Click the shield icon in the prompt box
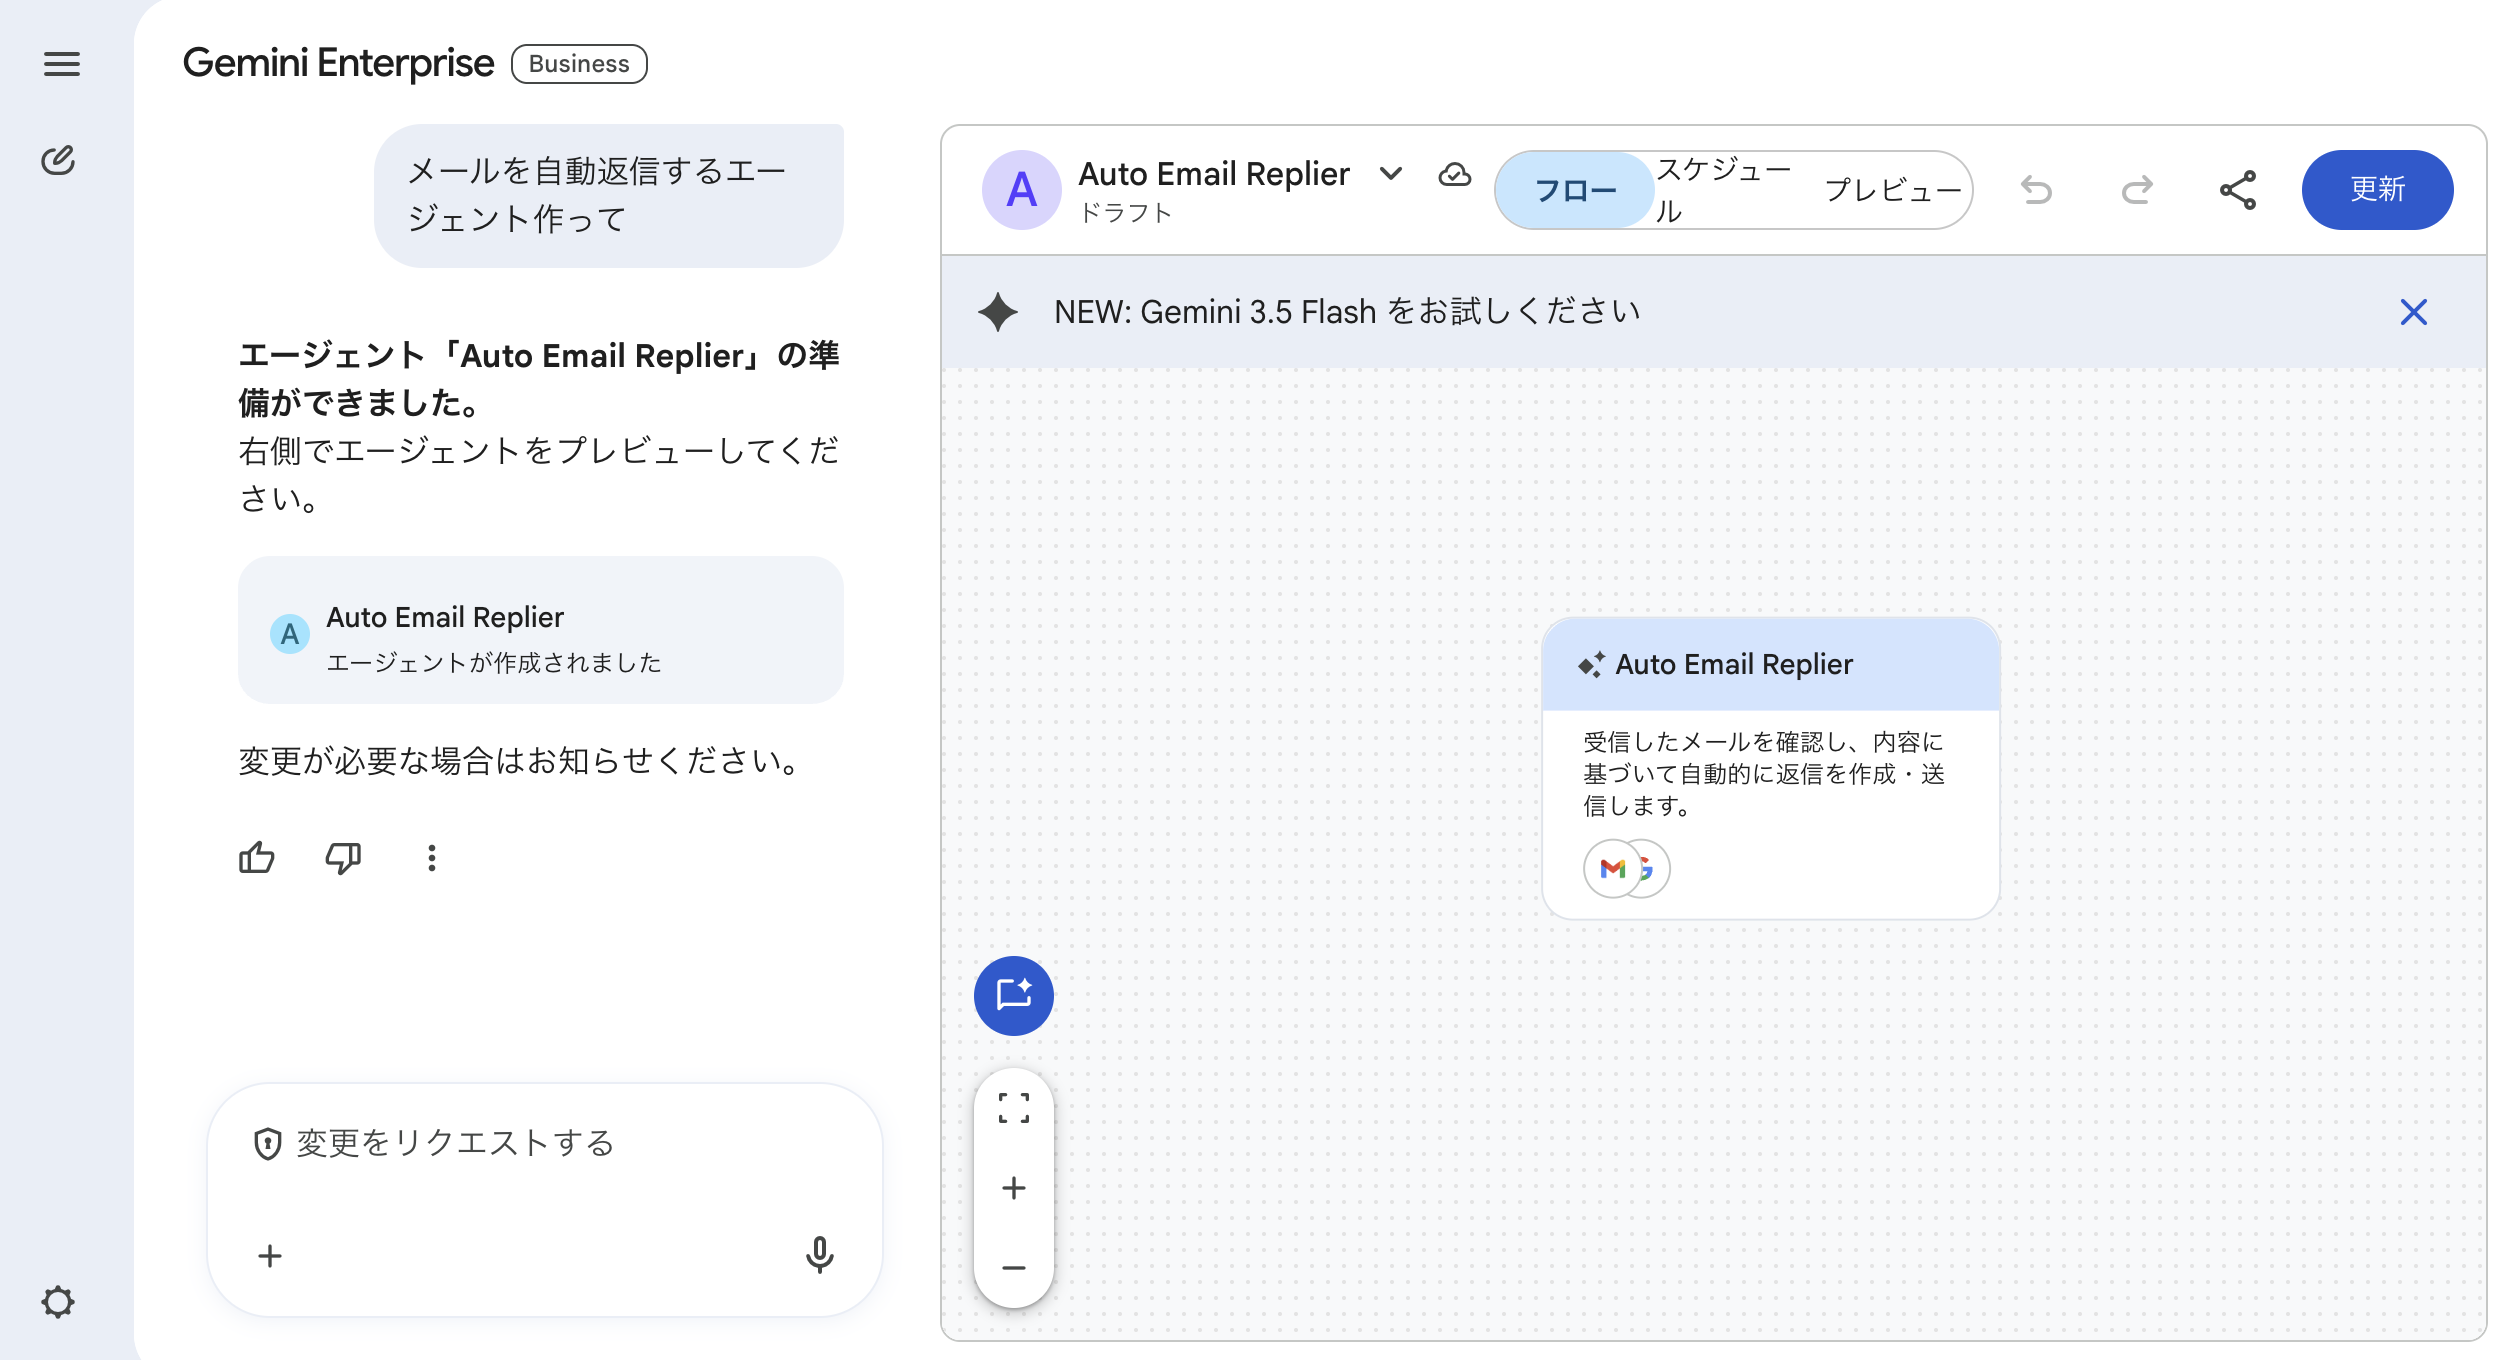Screen dimensions: 2508x1360 [x=267, y=1143]
